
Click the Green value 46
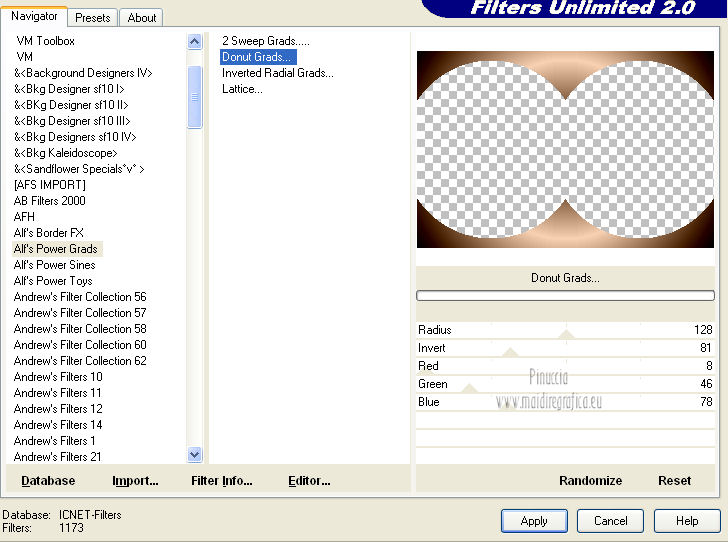pos(706,384)
